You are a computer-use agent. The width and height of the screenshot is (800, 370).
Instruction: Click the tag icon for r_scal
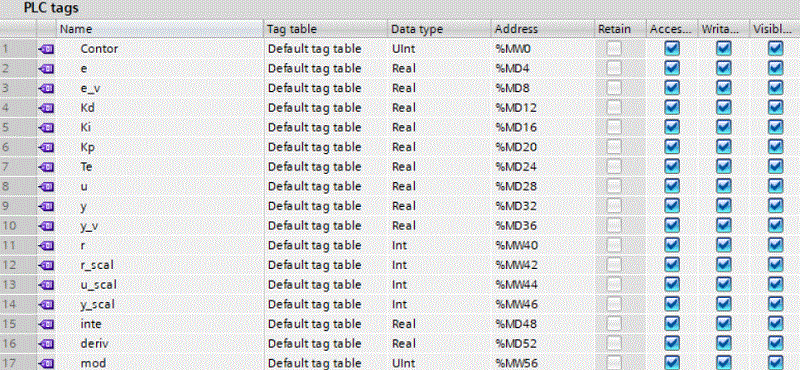(46, 265)
